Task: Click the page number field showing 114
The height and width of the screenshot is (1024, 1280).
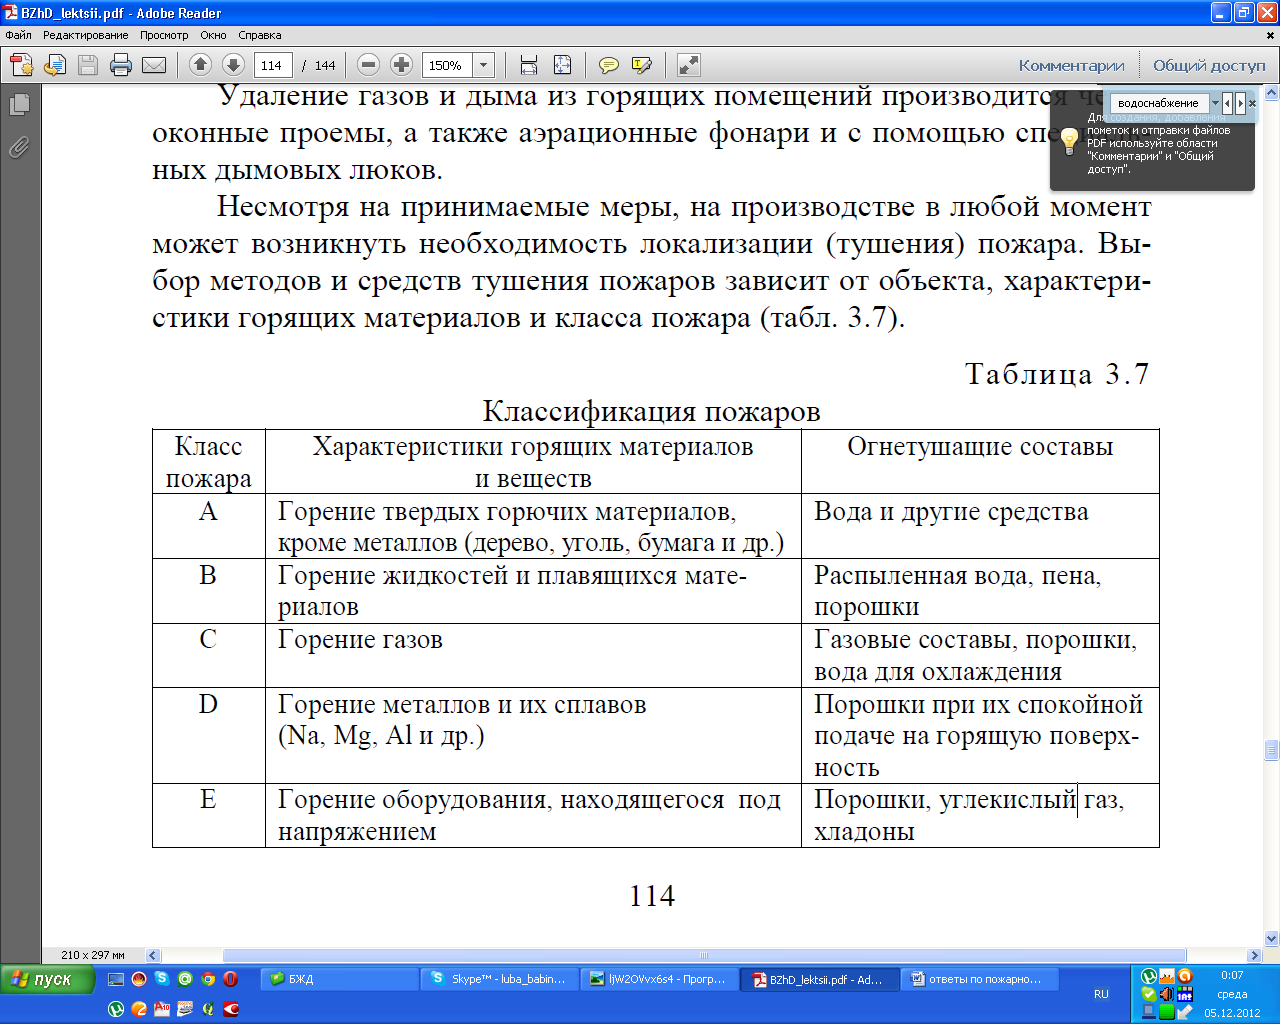Action: 273,65
